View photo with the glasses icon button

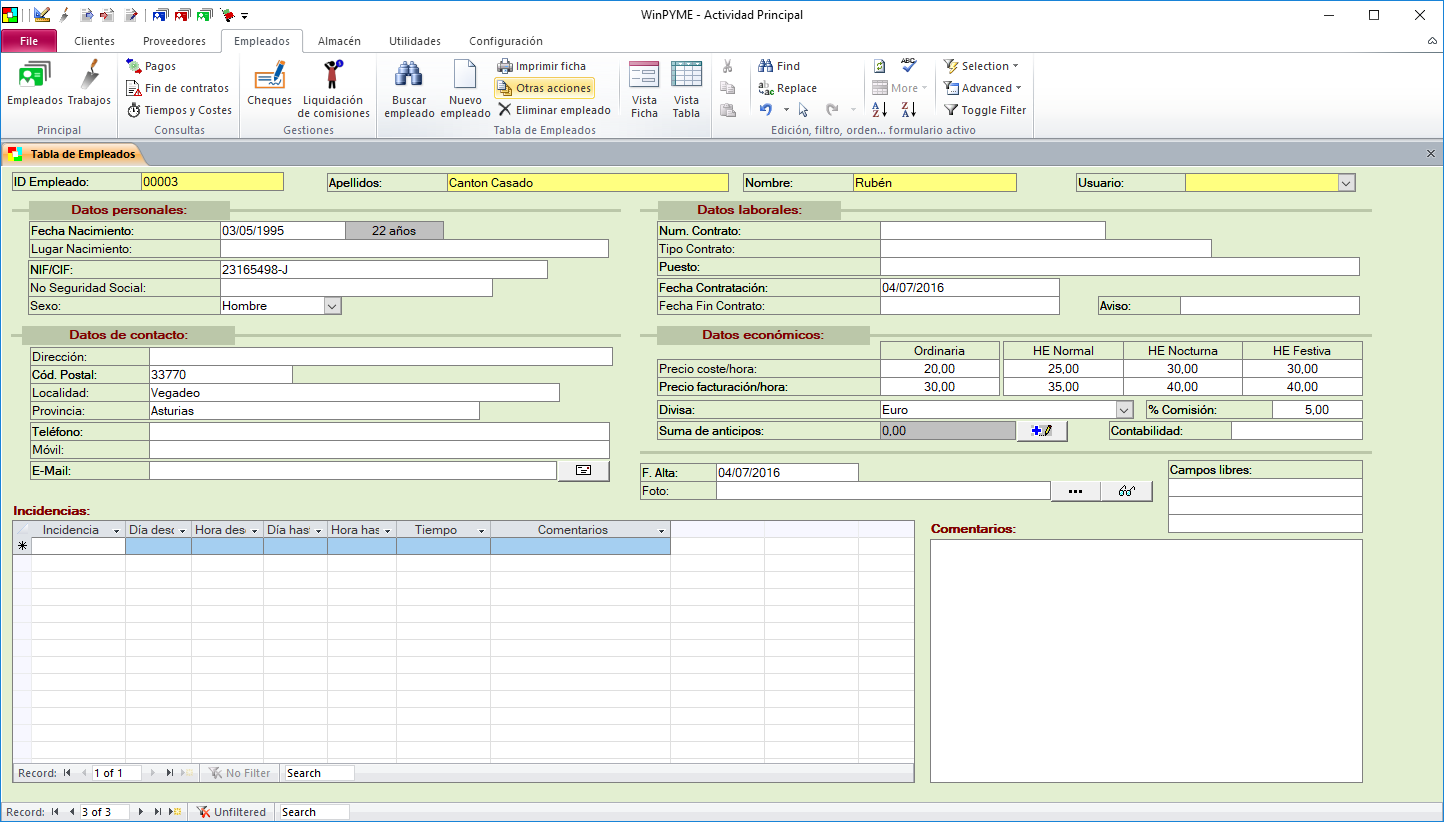pos(1126,491)
